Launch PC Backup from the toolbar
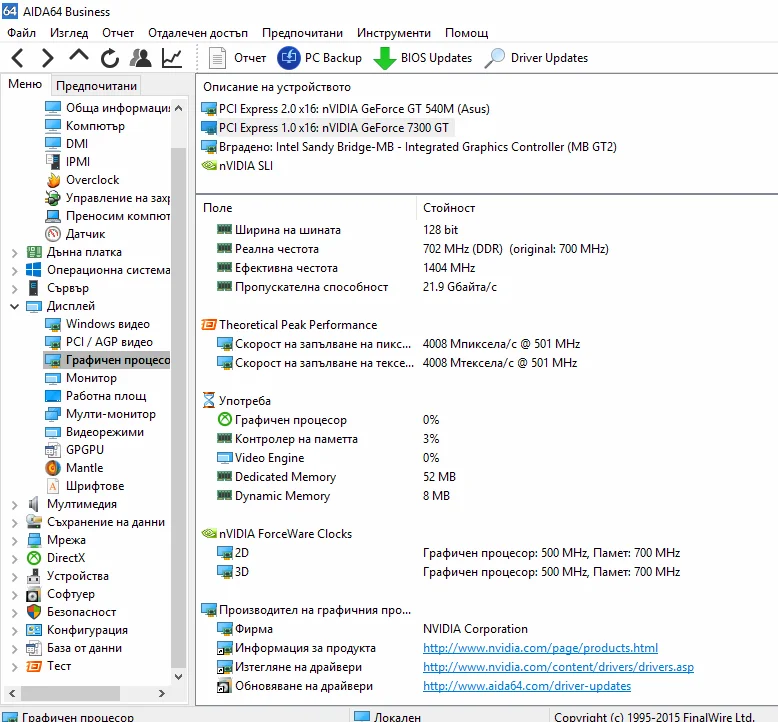The height and width of the screenshot is (722, 778). click(320, 58)
